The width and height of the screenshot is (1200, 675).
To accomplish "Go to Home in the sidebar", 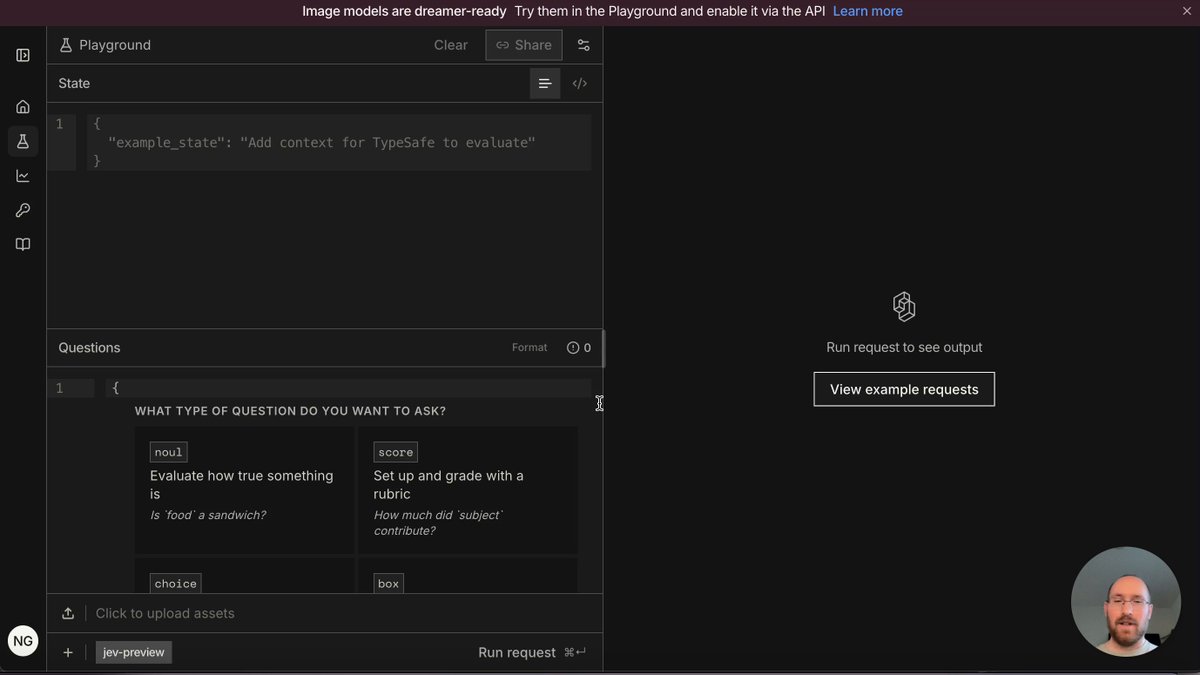I will 23,107.
